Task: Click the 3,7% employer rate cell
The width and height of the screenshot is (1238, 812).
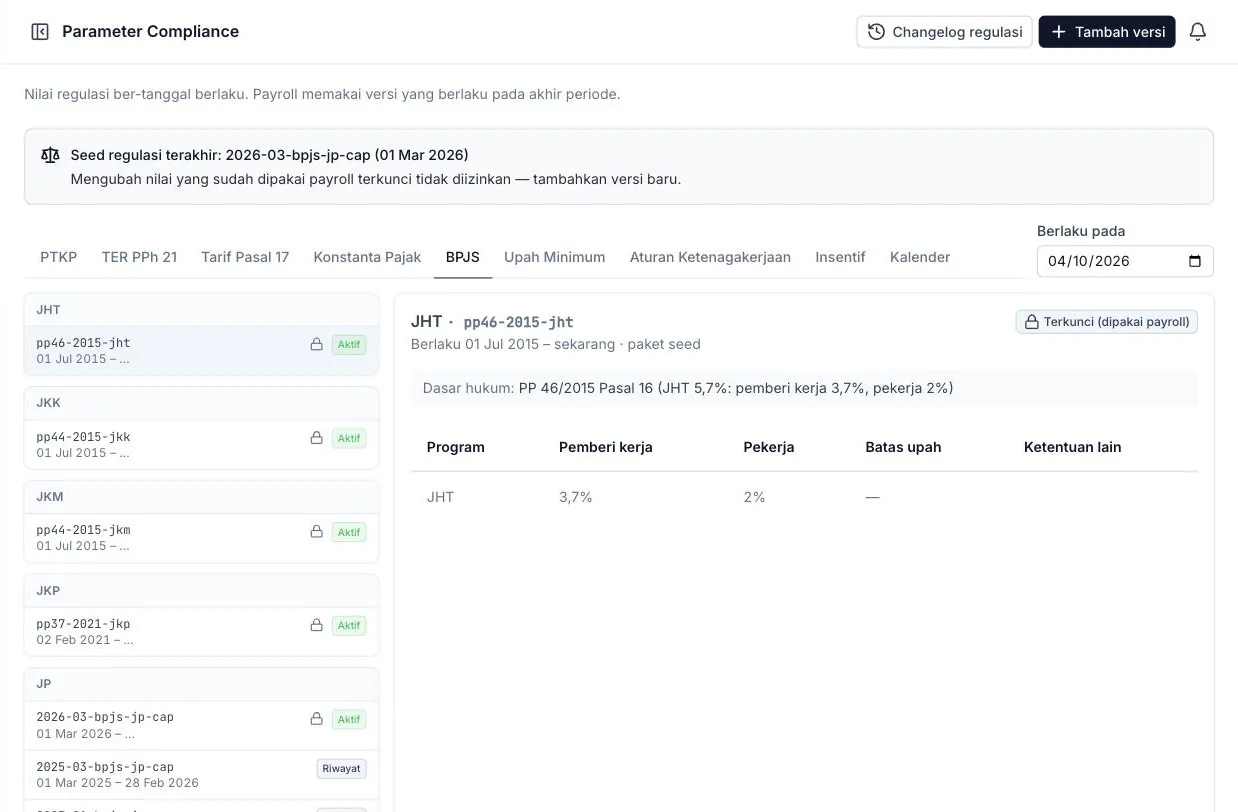Action: tap(575, 497)
